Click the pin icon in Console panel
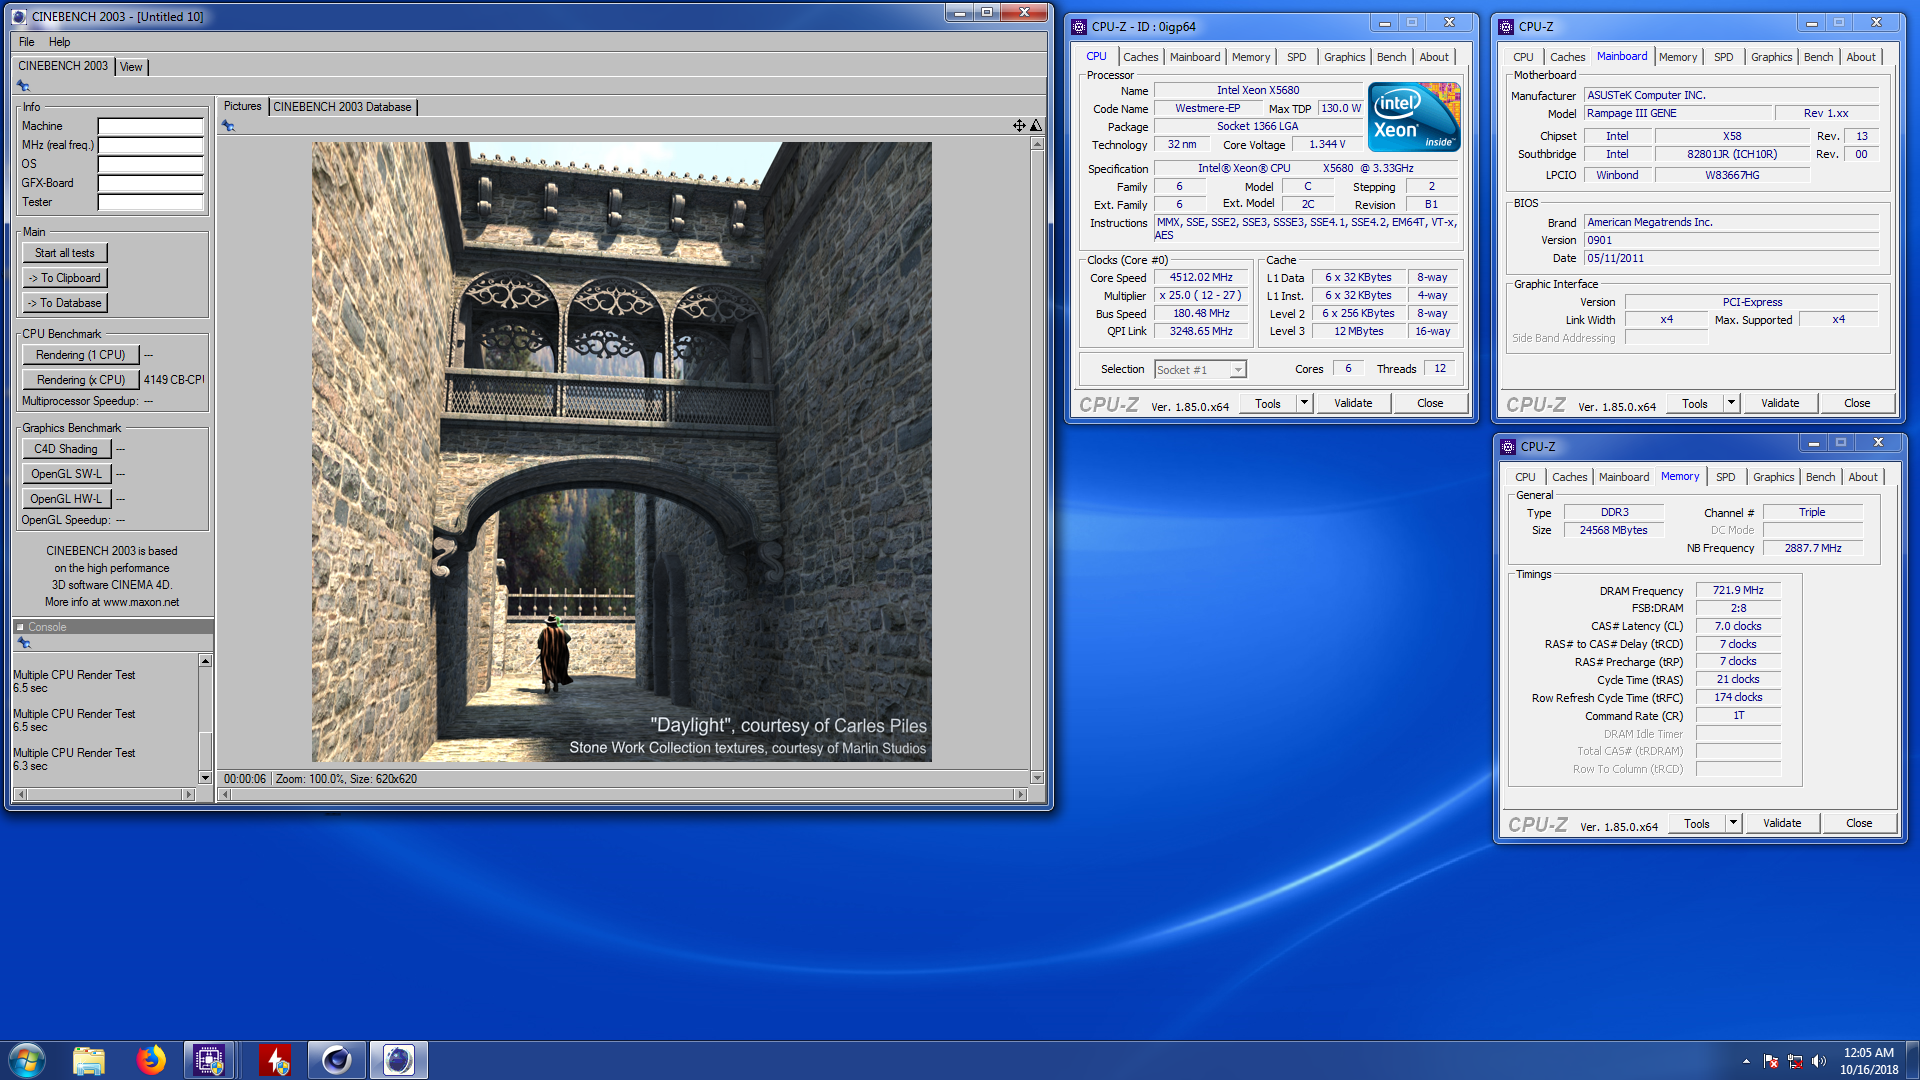 pos(24,643)
